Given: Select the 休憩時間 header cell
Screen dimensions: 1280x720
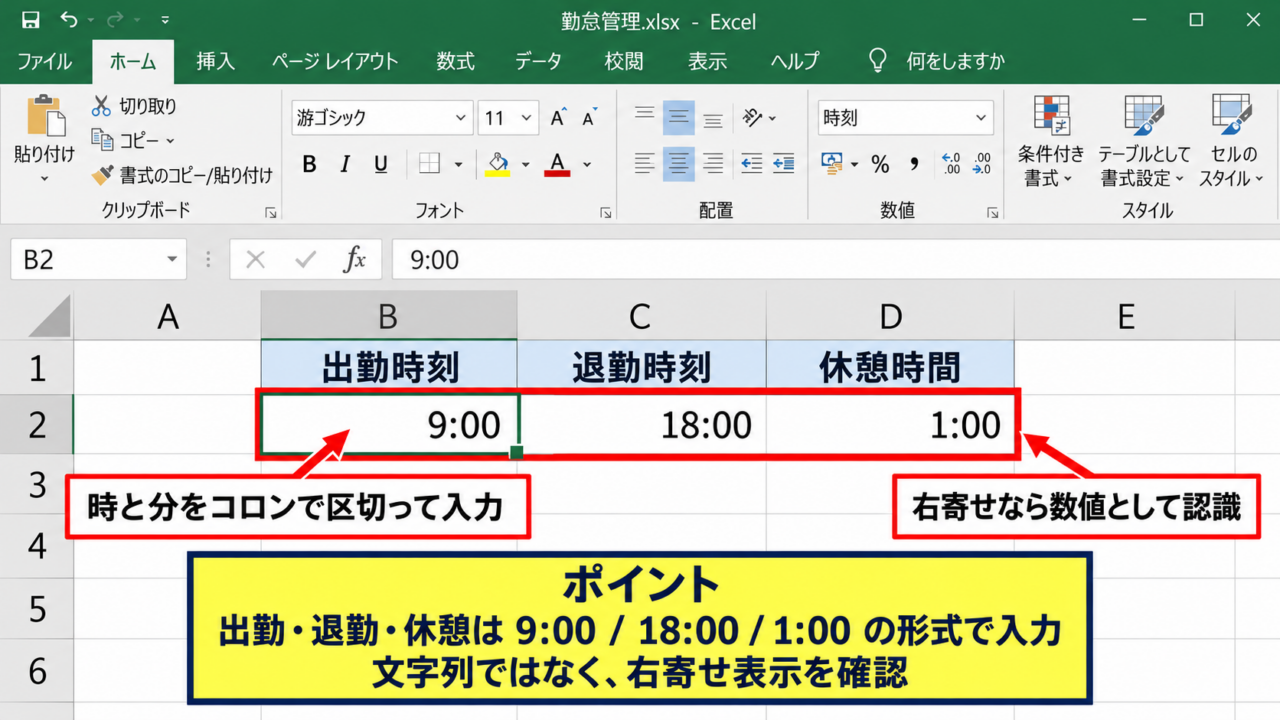Looking at the screenshot, I should [890, 367].
